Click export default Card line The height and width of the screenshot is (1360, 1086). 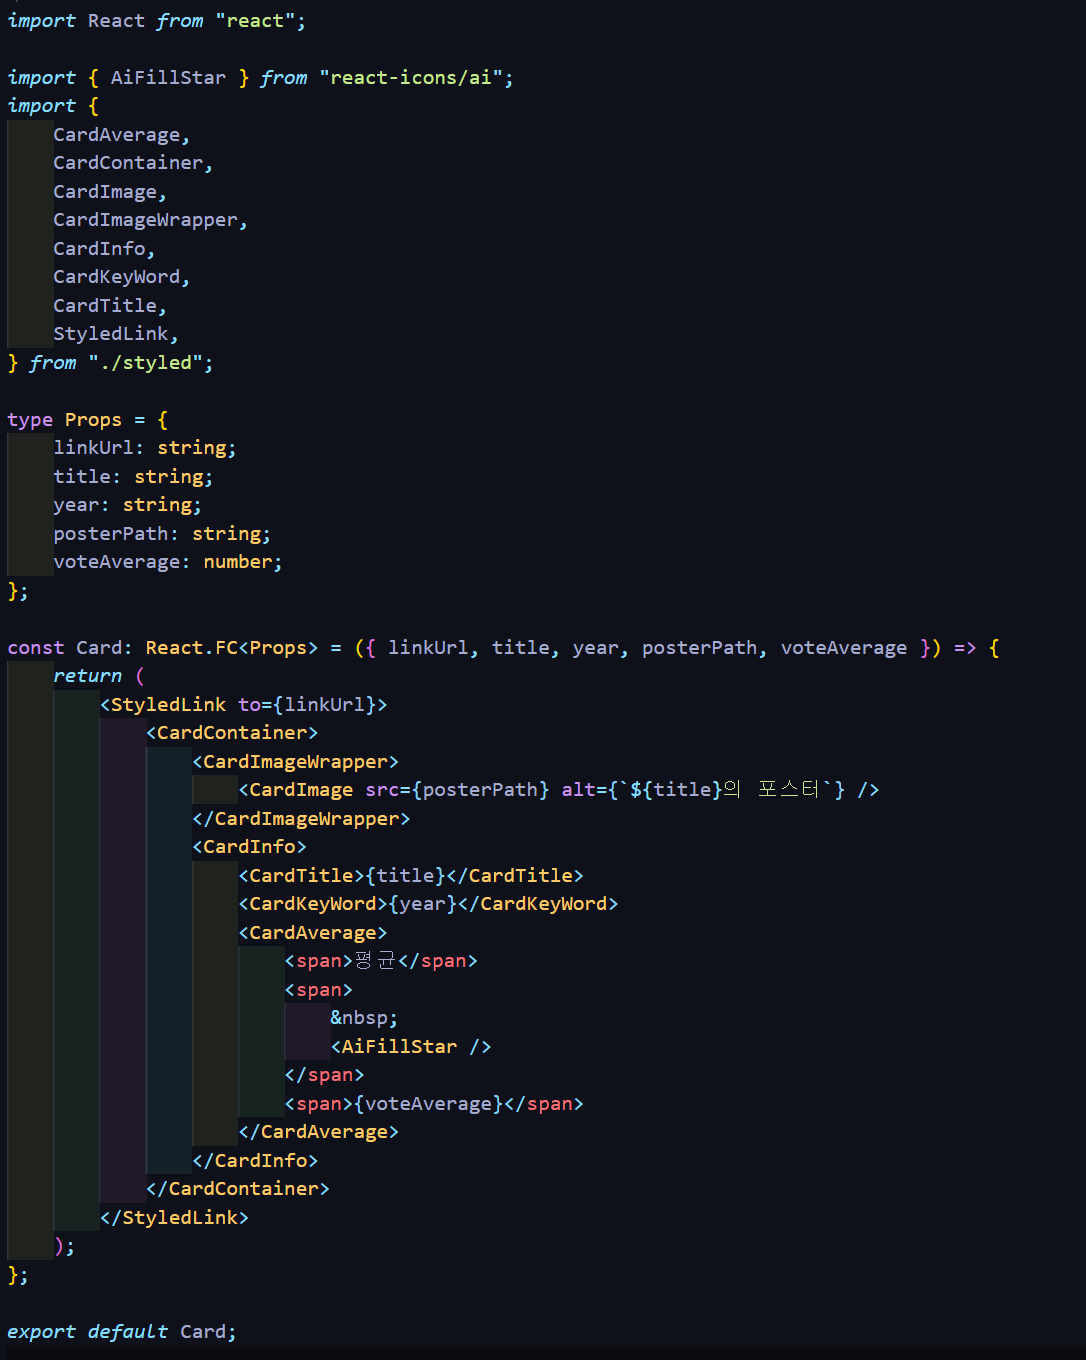coord(122,1332)
